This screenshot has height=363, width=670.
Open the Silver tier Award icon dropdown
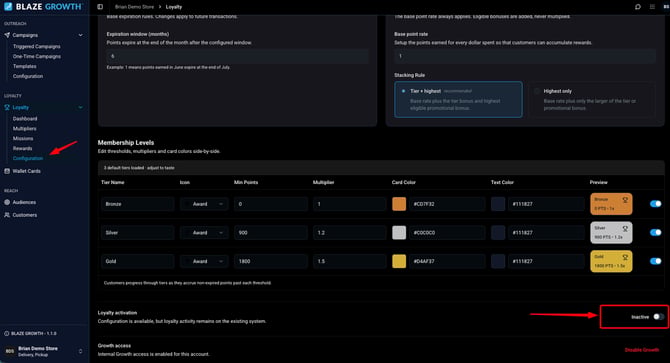pos(204,233)
